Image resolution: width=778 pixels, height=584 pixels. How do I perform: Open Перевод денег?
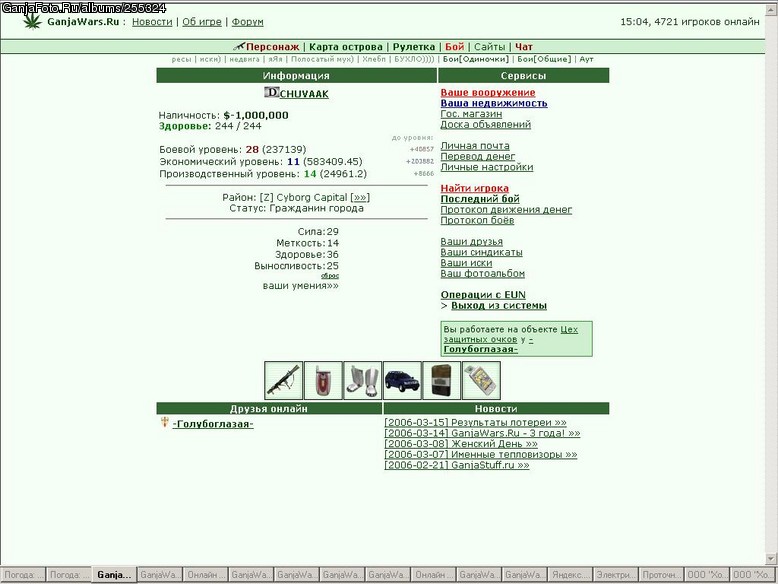[477, 156]
